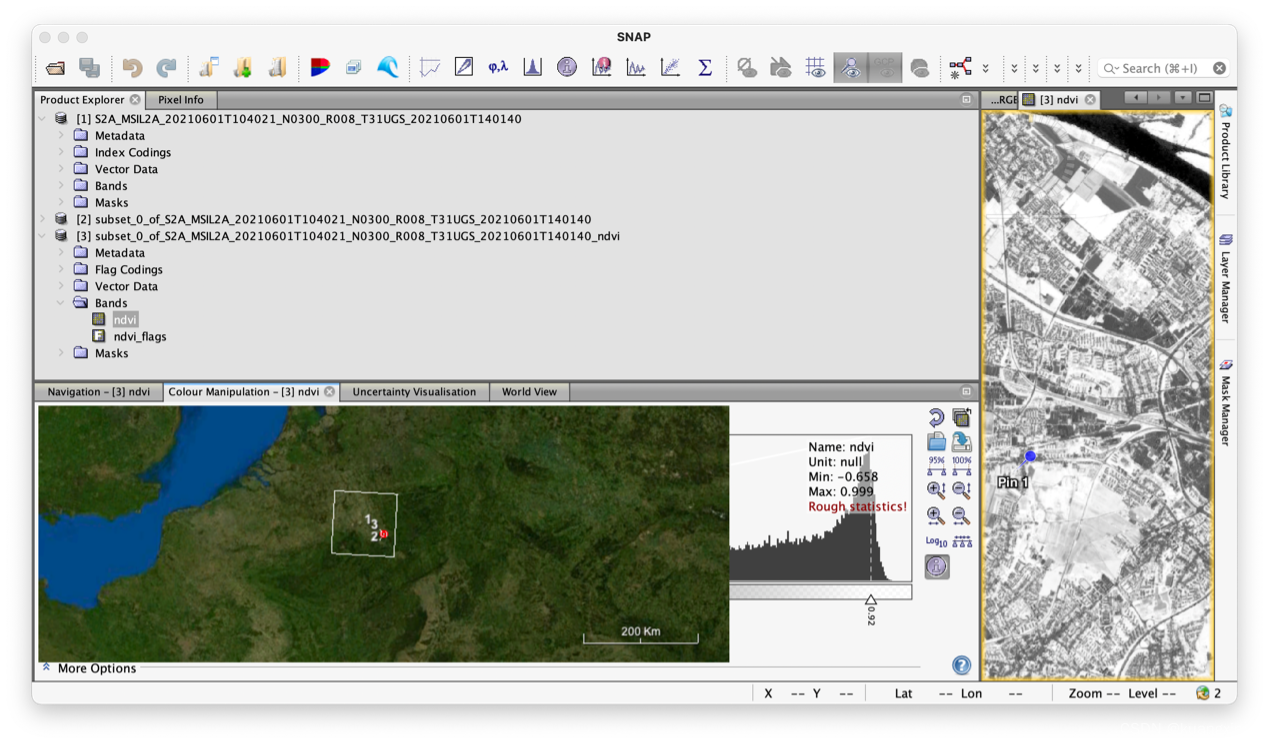The width and height of the screenshot is (1274, 748).
Task: Open the Histogram tool in toolbar
Action: coord(533,67)
